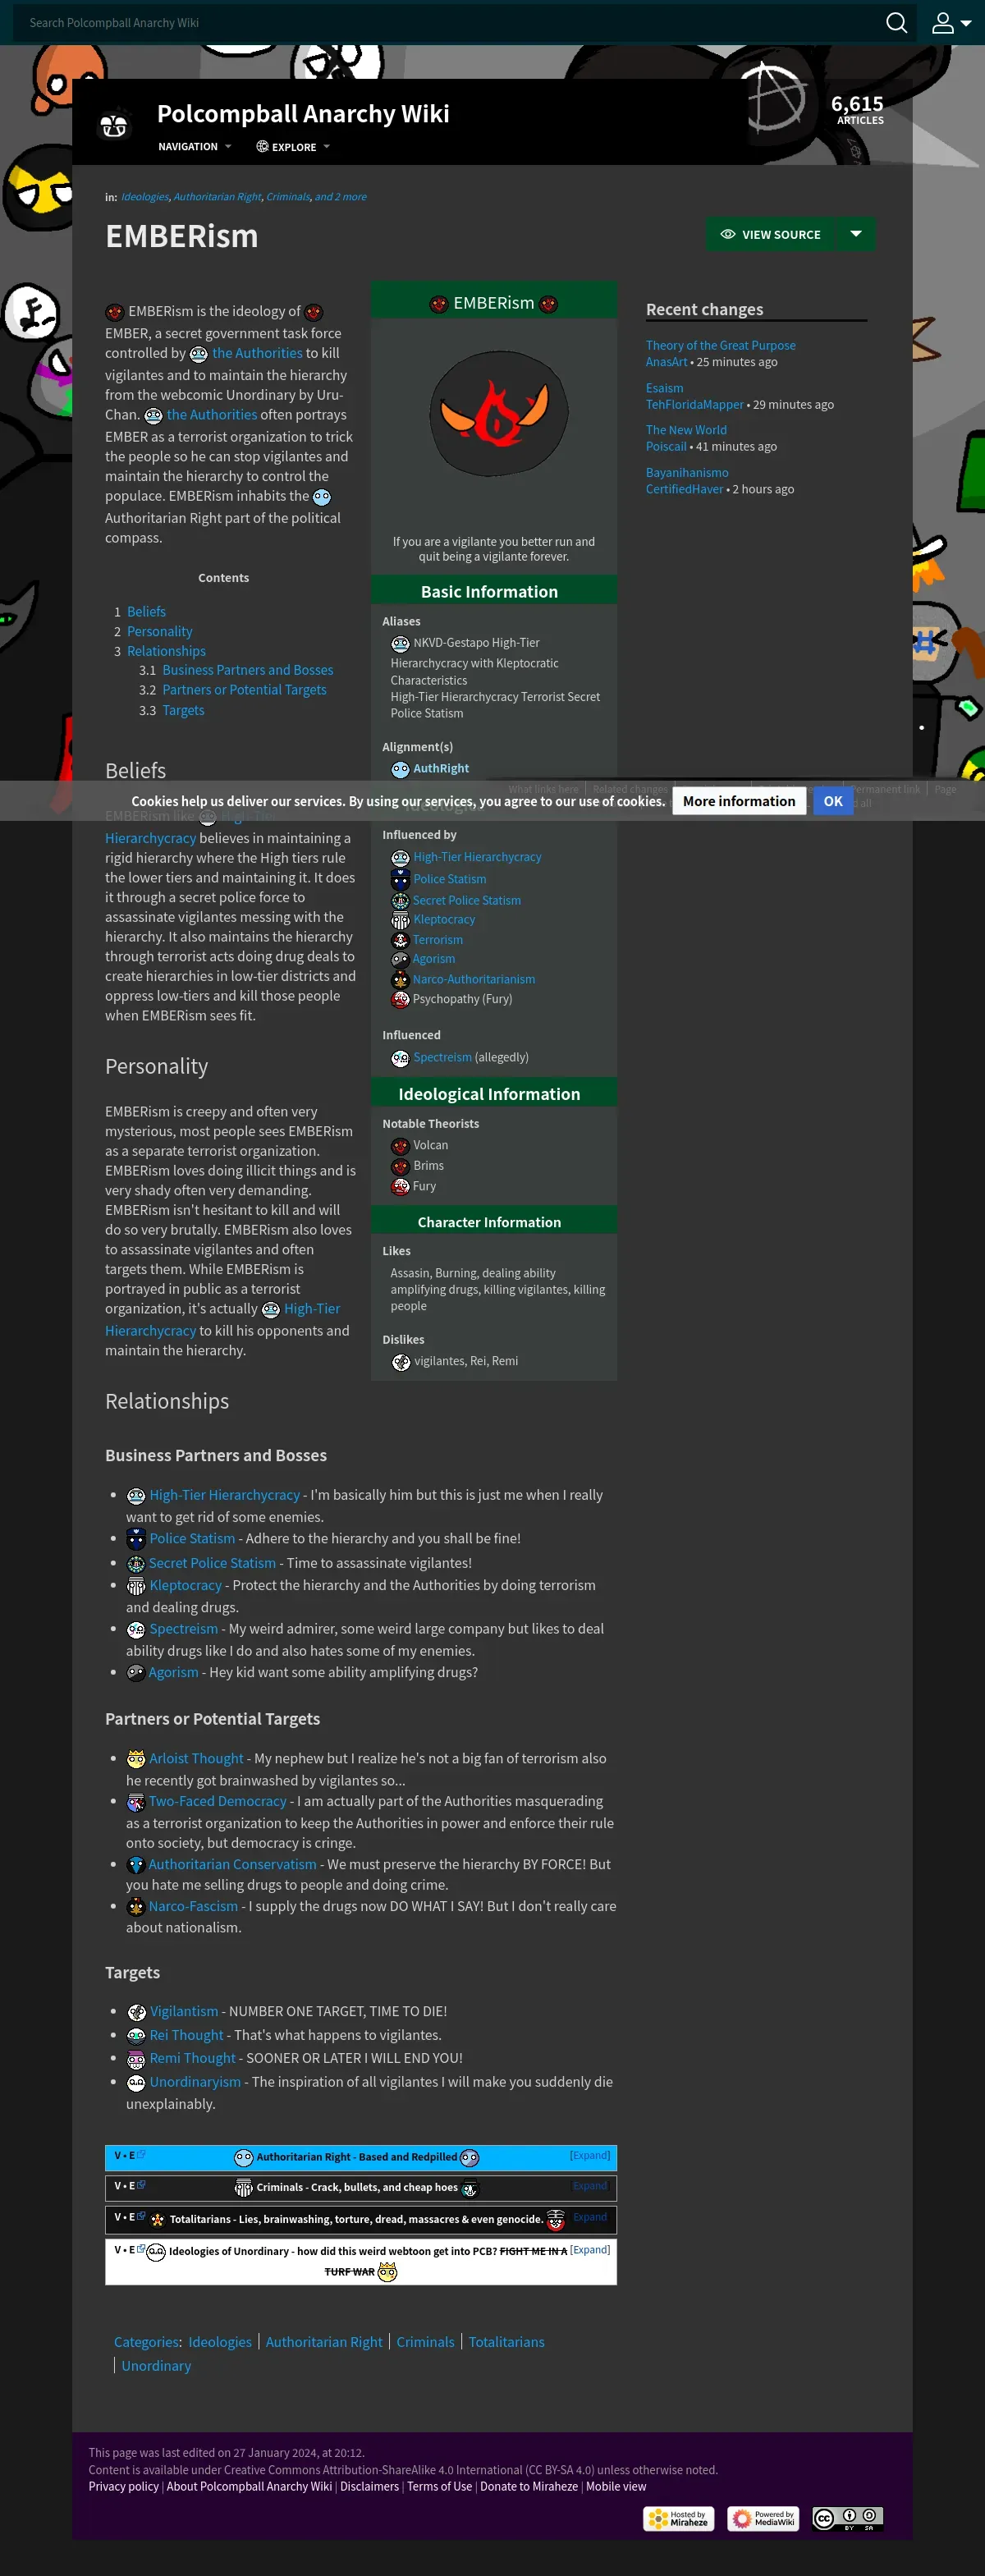The image size is (985, 2576).
Task: Jump to Beliefs in contents
Action: click(x=146, y=611)
